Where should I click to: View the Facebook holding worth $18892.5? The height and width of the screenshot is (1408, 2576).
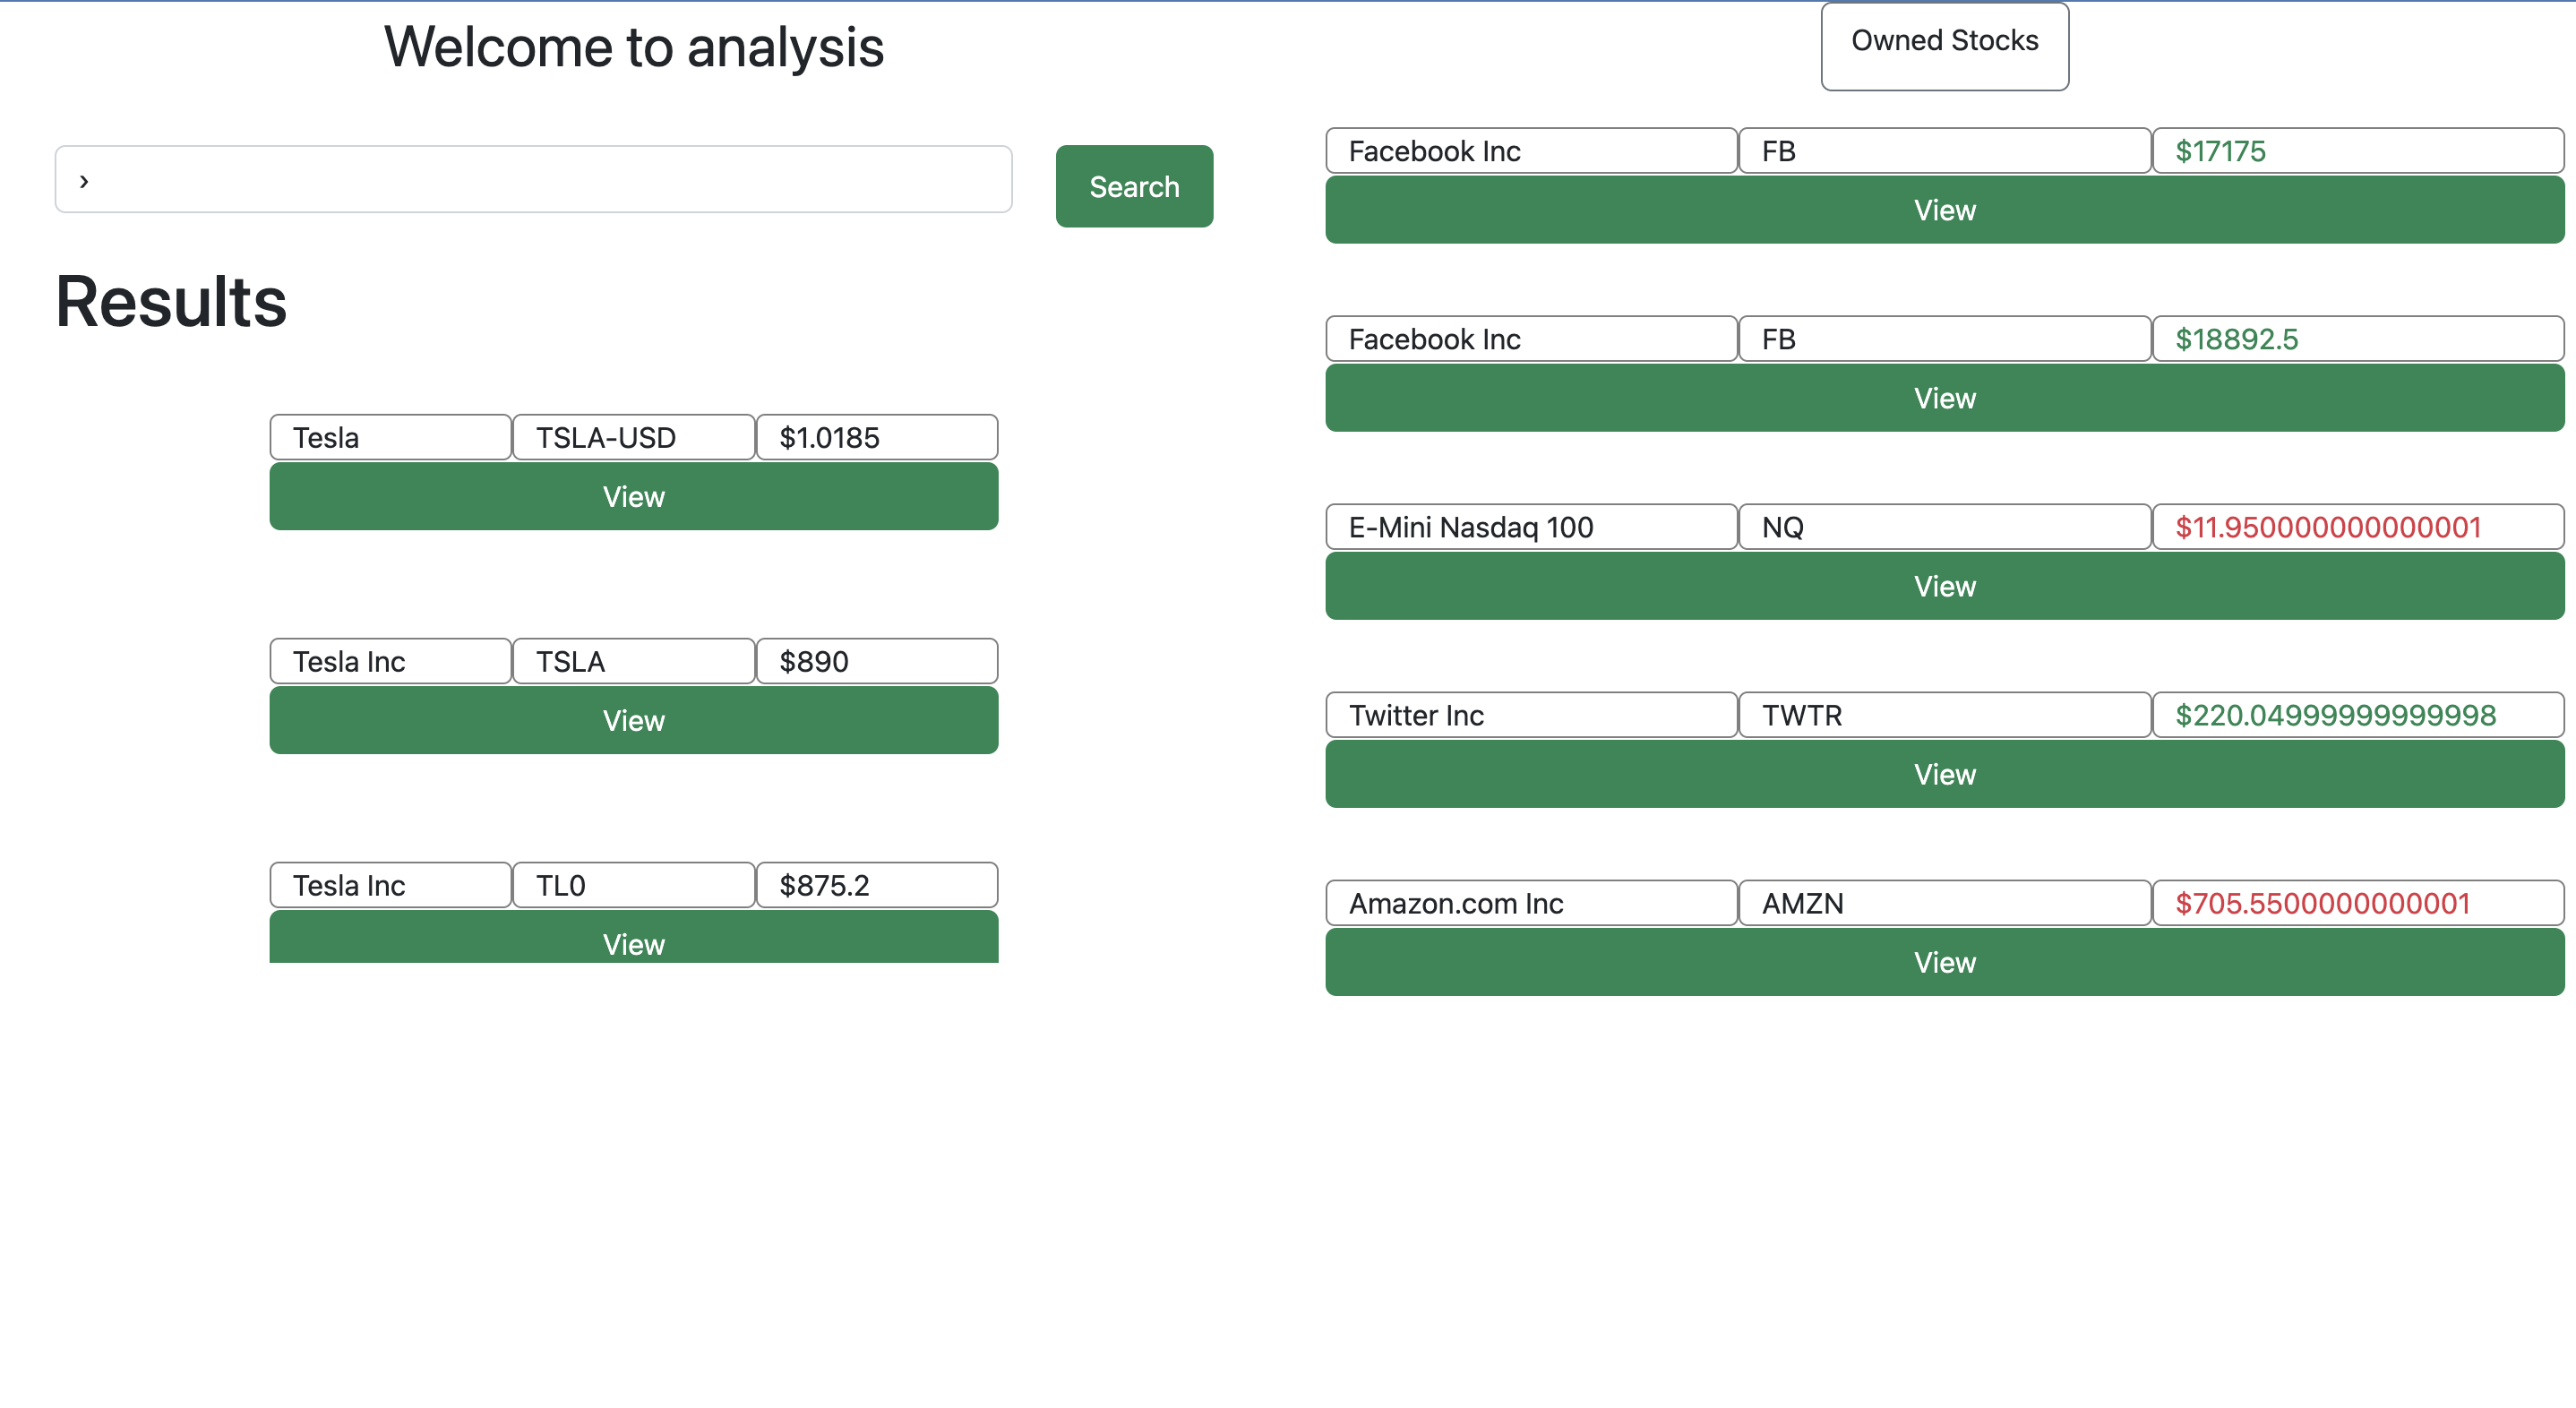[1944, 398]
